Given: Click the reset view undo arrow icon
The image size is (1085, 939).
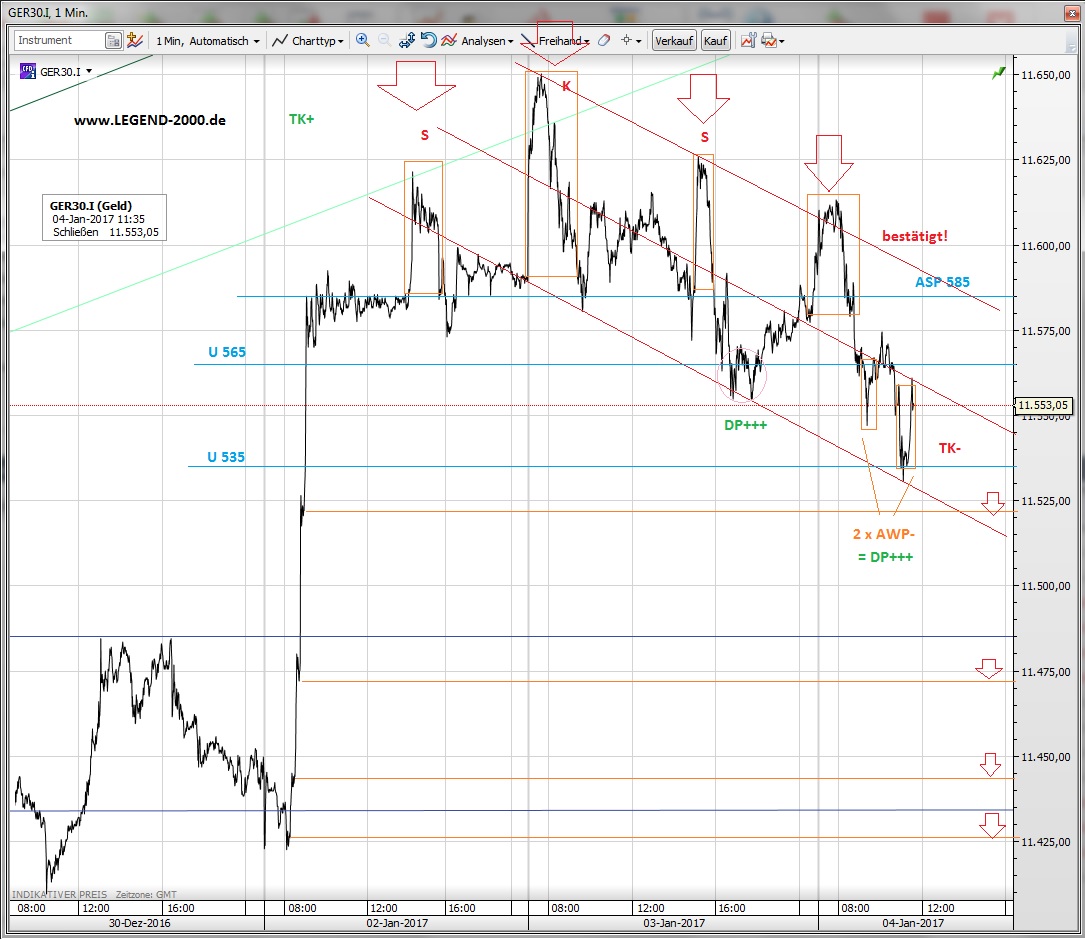Looking at the screenshot, I should [428, 41].
